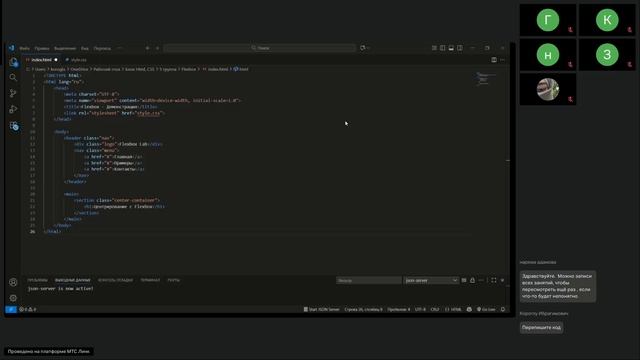Toggle the bottom panel from the title bar
This screenshot has width=640, height=360.
[451, 48]
